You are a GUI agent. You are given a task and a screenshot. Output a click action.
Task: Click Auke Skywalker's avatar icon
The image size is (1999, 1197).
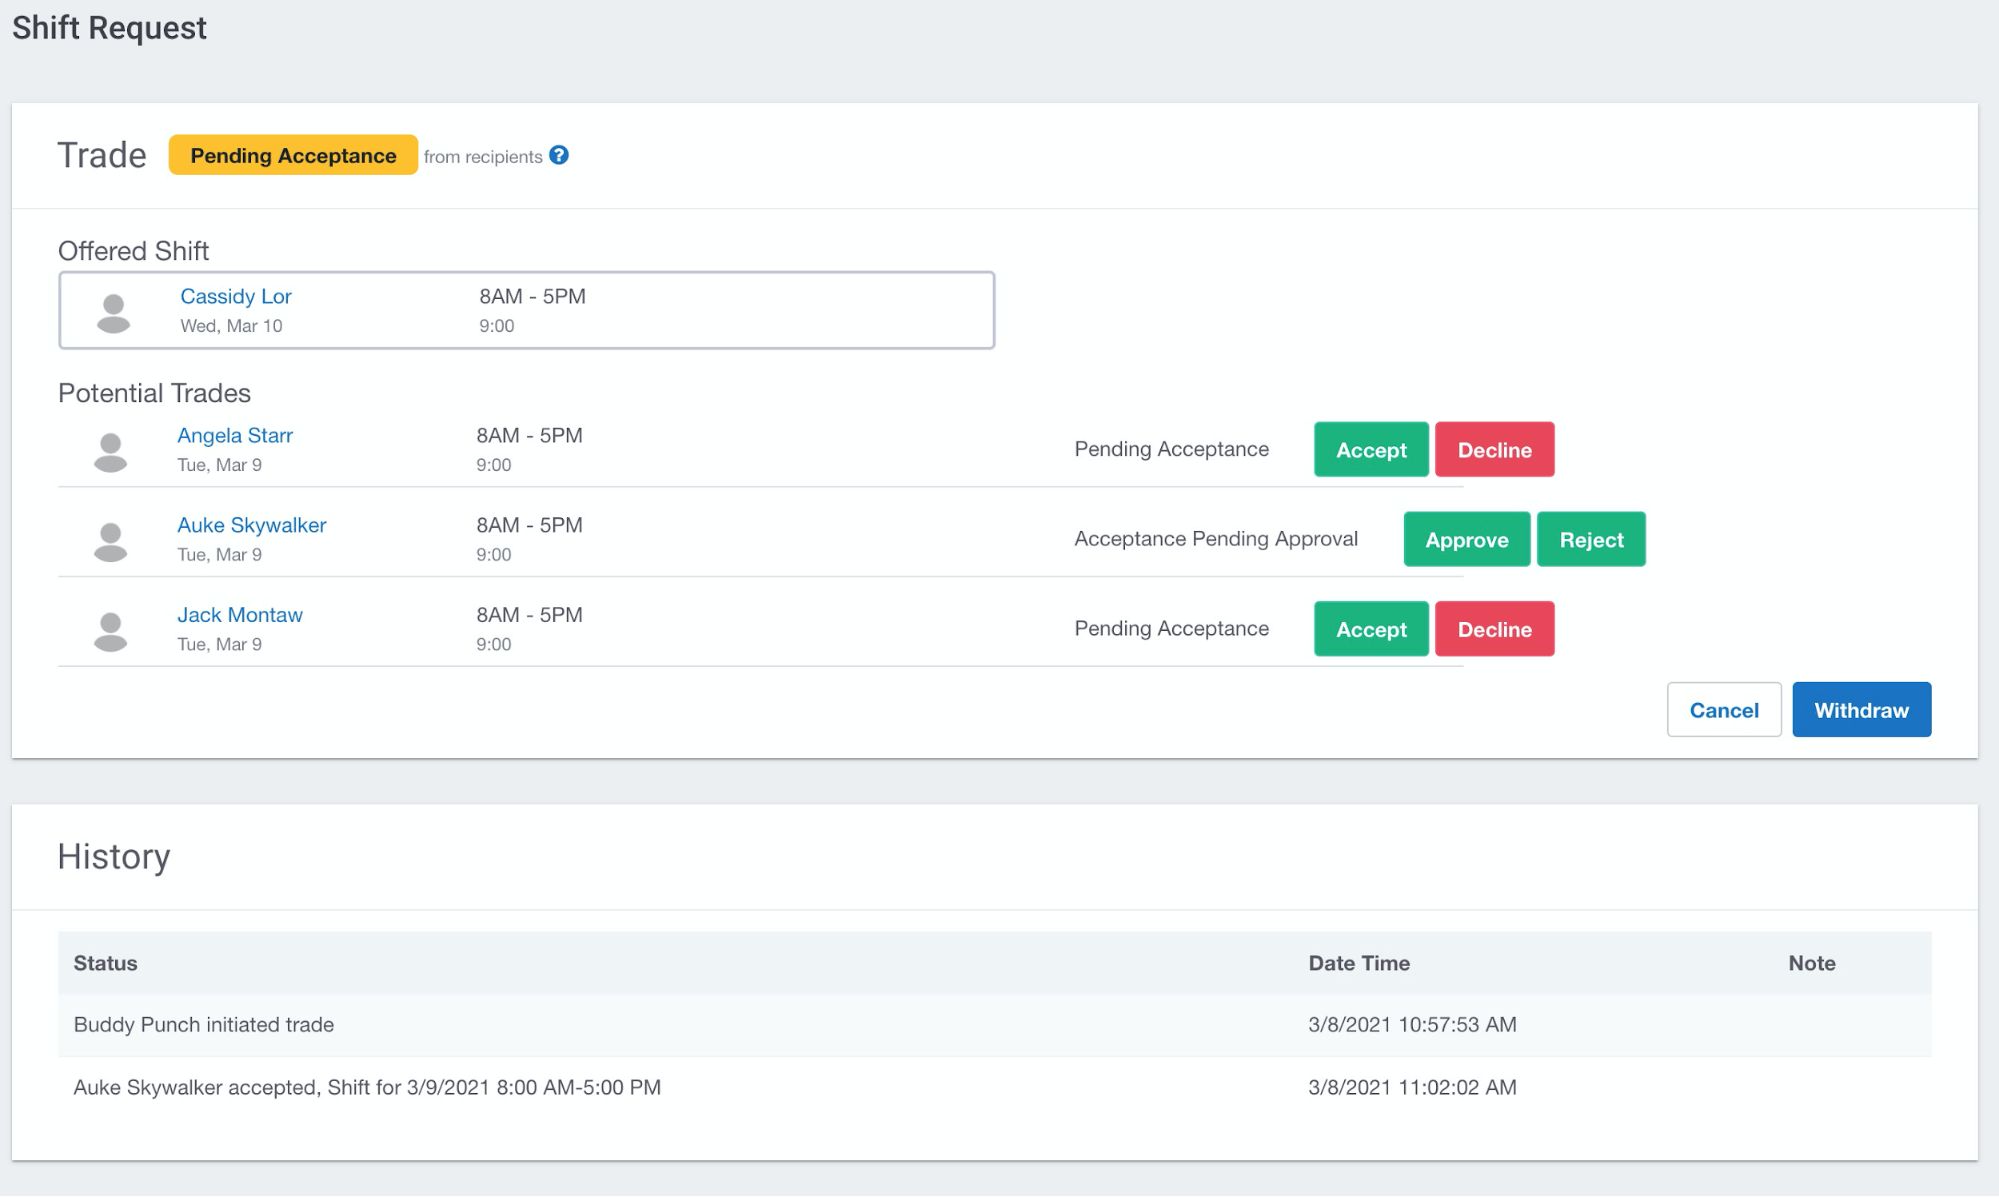pyautogui.click(x=110, y=541)
